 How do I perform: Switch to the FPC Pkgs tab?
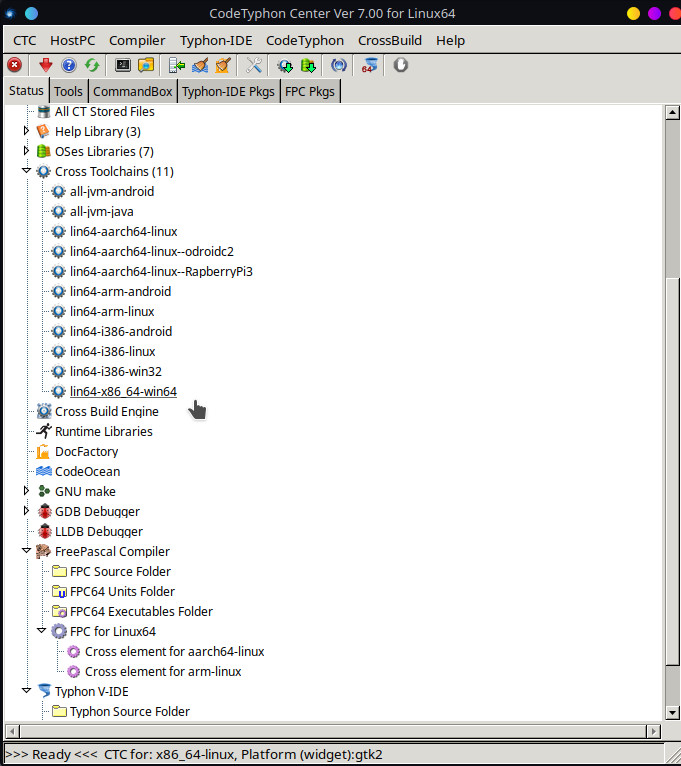pyautogui.click(x=310, y=91)
